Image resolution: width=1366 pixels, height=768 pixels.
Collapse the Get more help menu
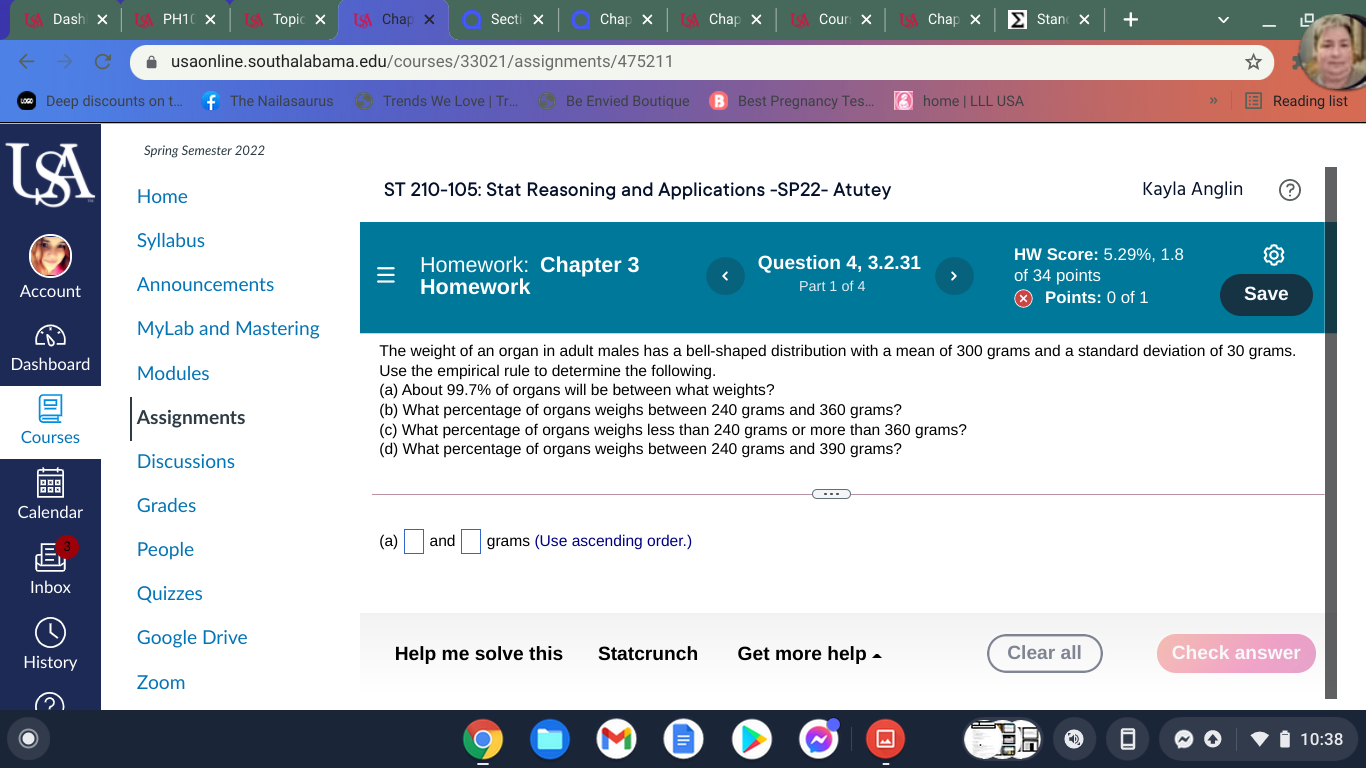810,653
